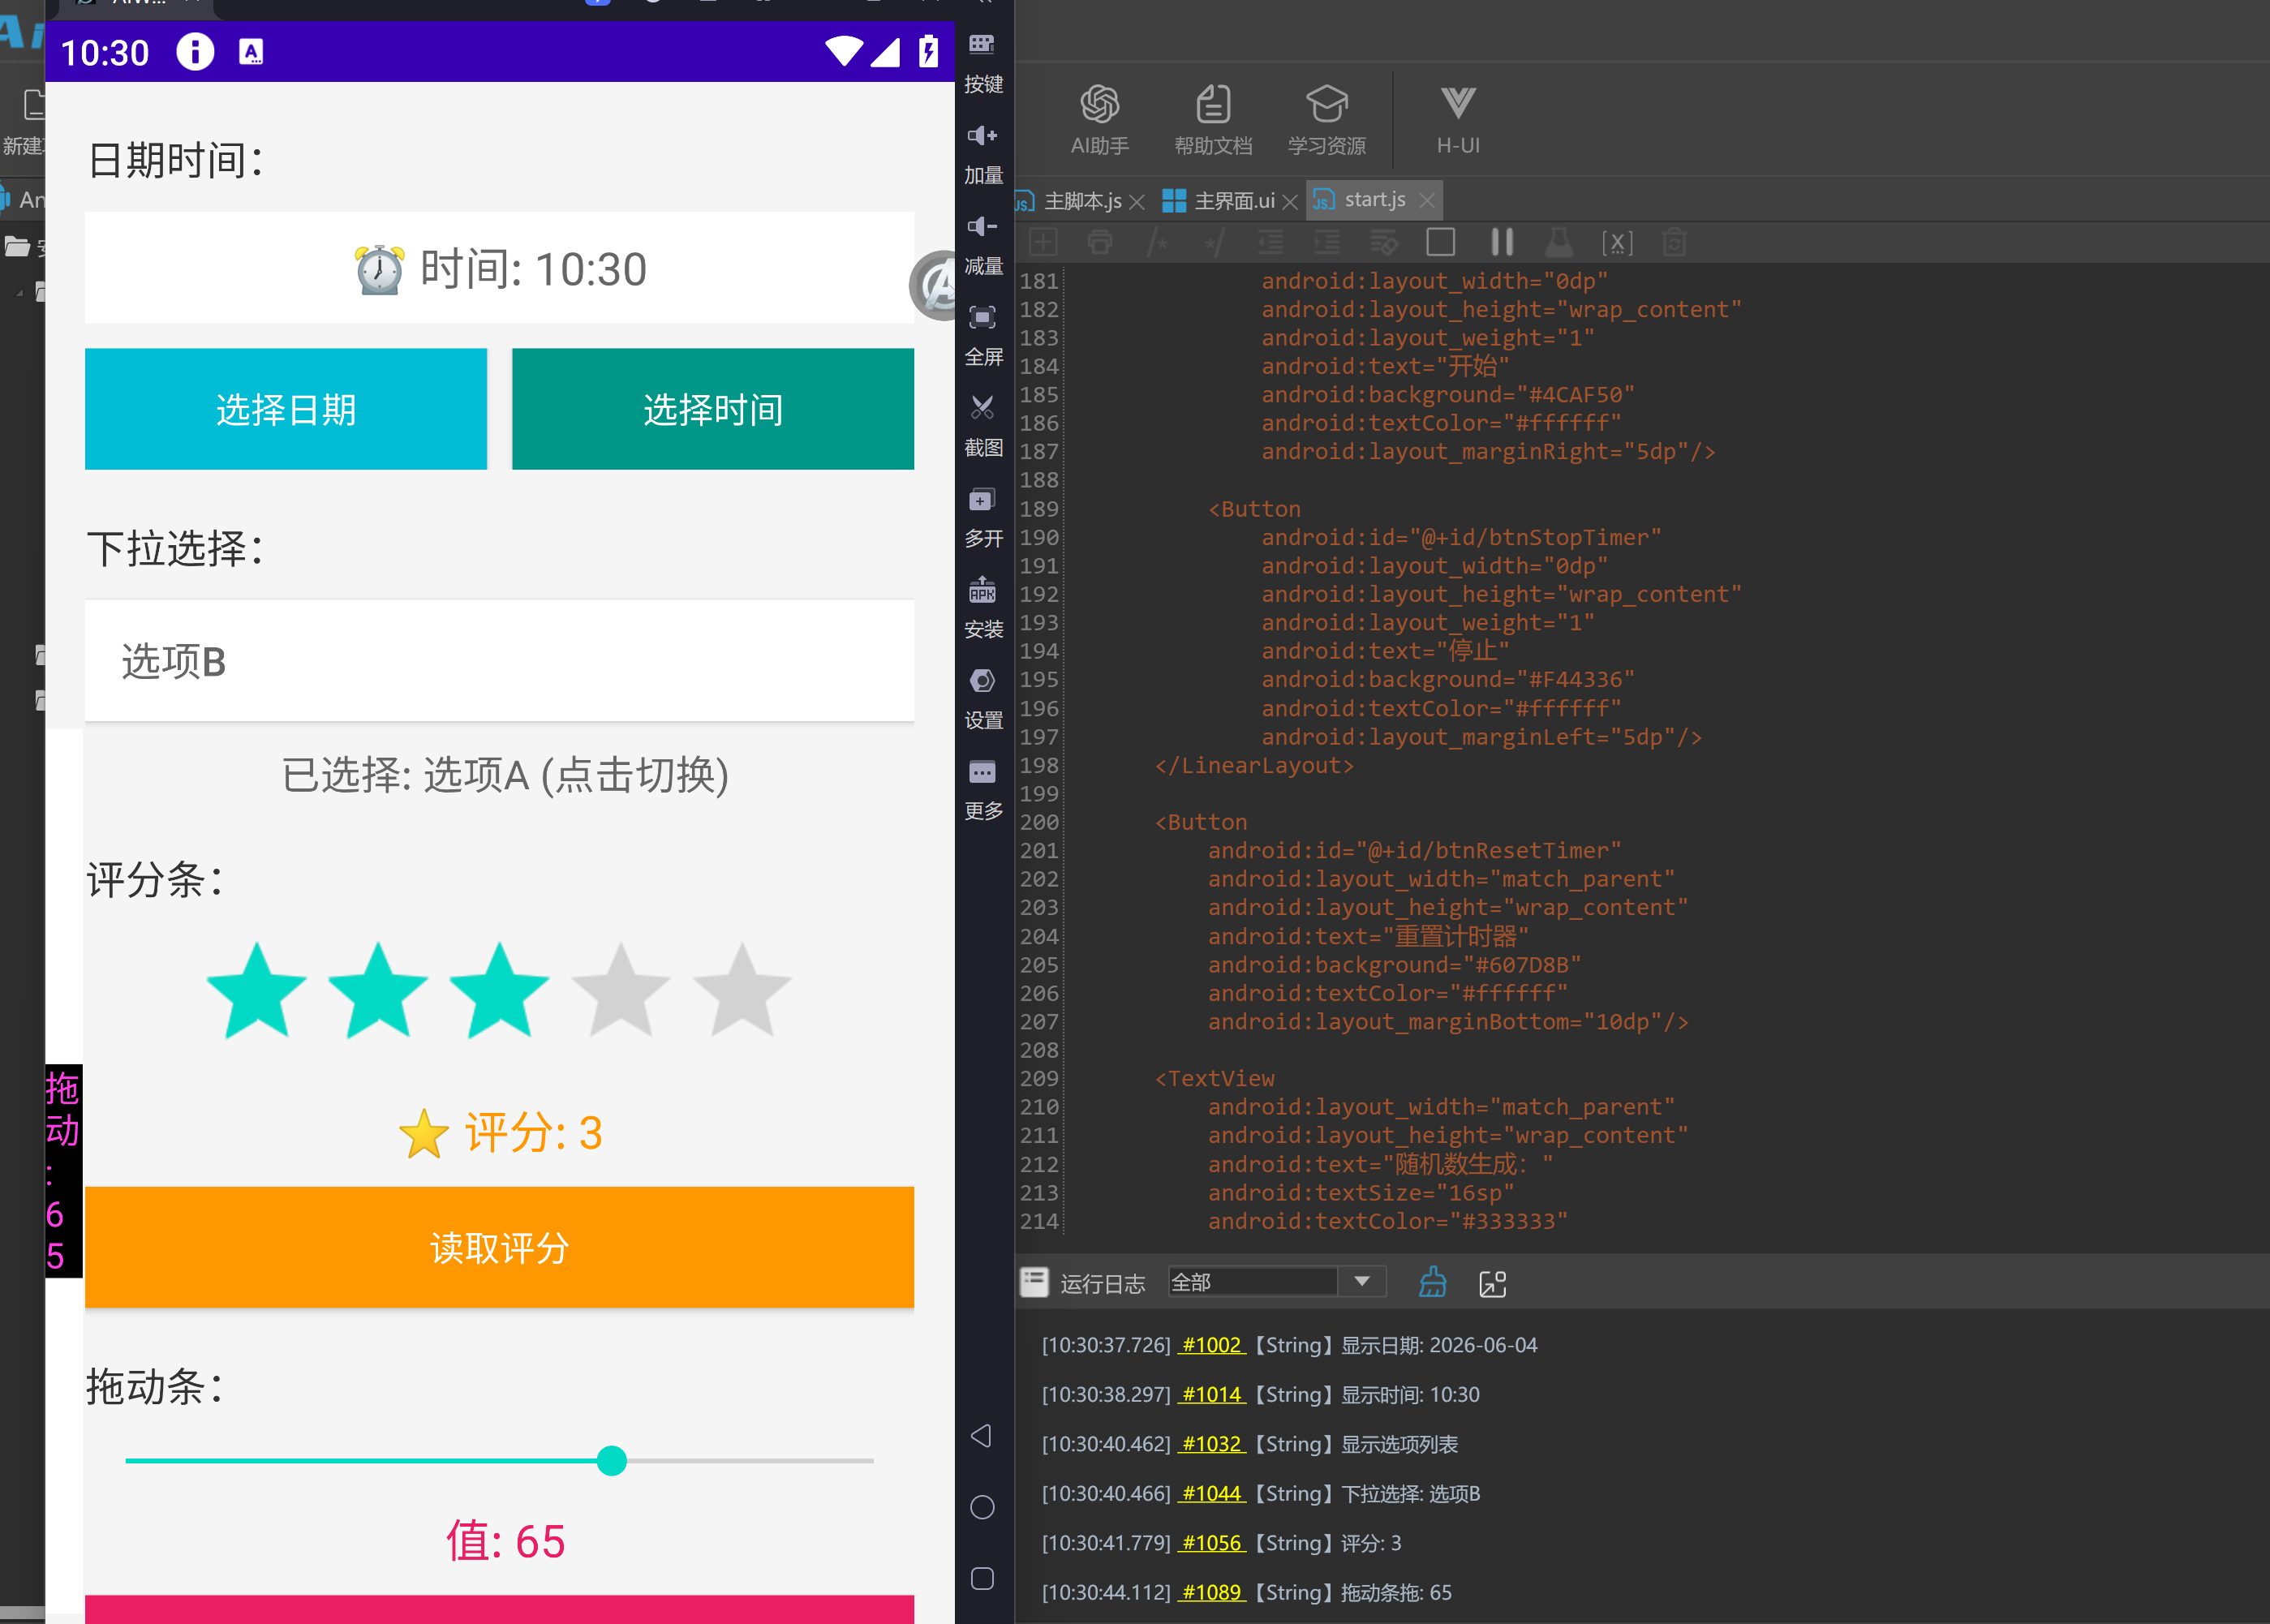Viewport: 2270px width, 1624px height.
Task: Open the 选项B dropdown spinner
Action: [499, 661]
